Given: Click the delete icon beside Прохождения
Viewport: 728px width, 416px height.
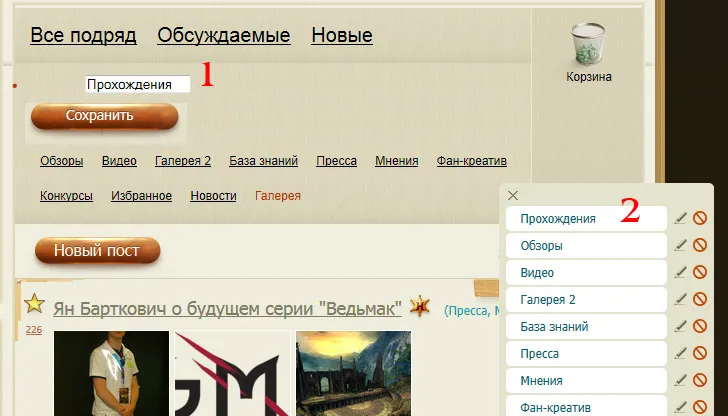Looking at the screenshot, I should (700, 218).
